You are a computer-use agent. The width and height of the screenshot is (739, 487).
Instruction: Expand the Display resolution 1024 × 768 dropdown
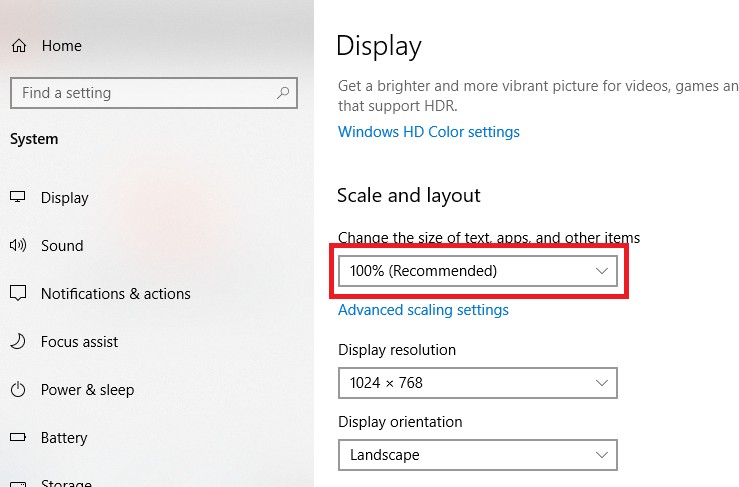click(478, 383)
